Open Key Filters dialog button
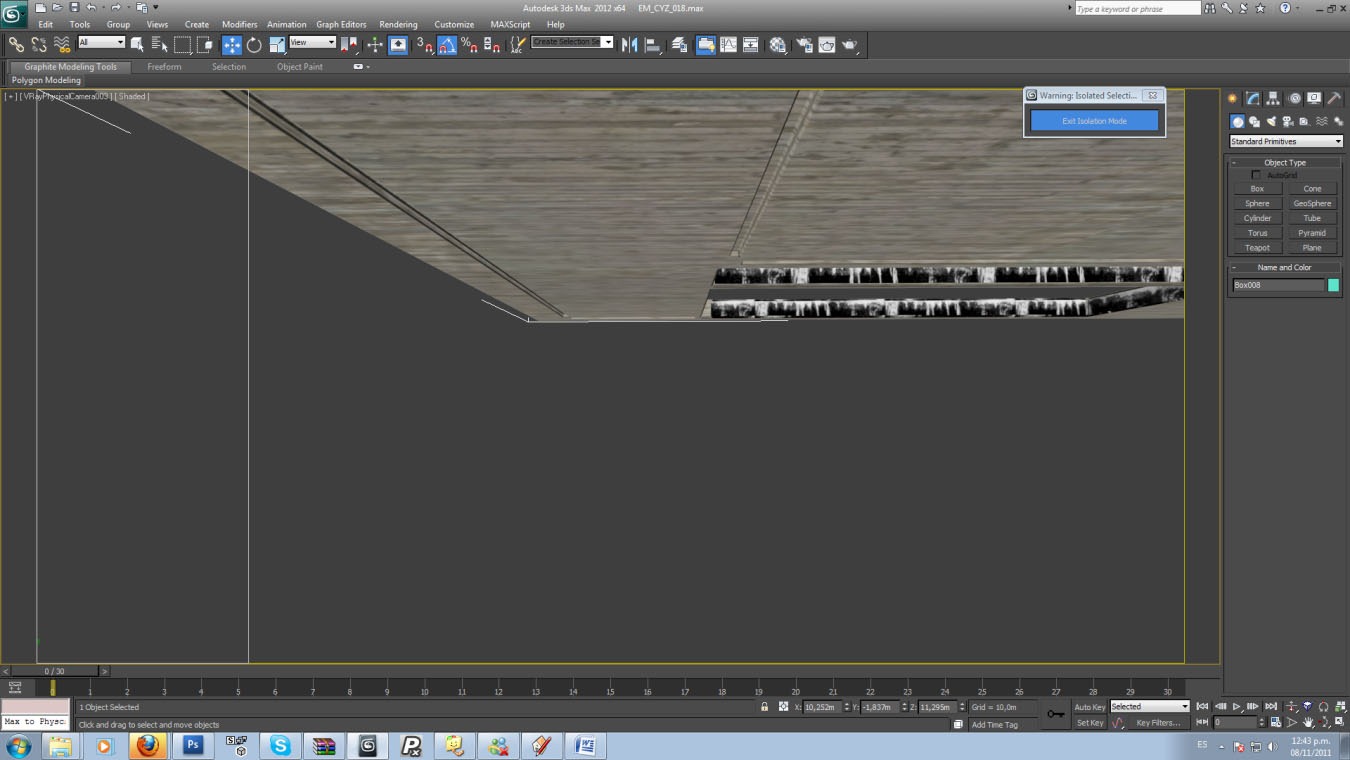 point(1157,723)
